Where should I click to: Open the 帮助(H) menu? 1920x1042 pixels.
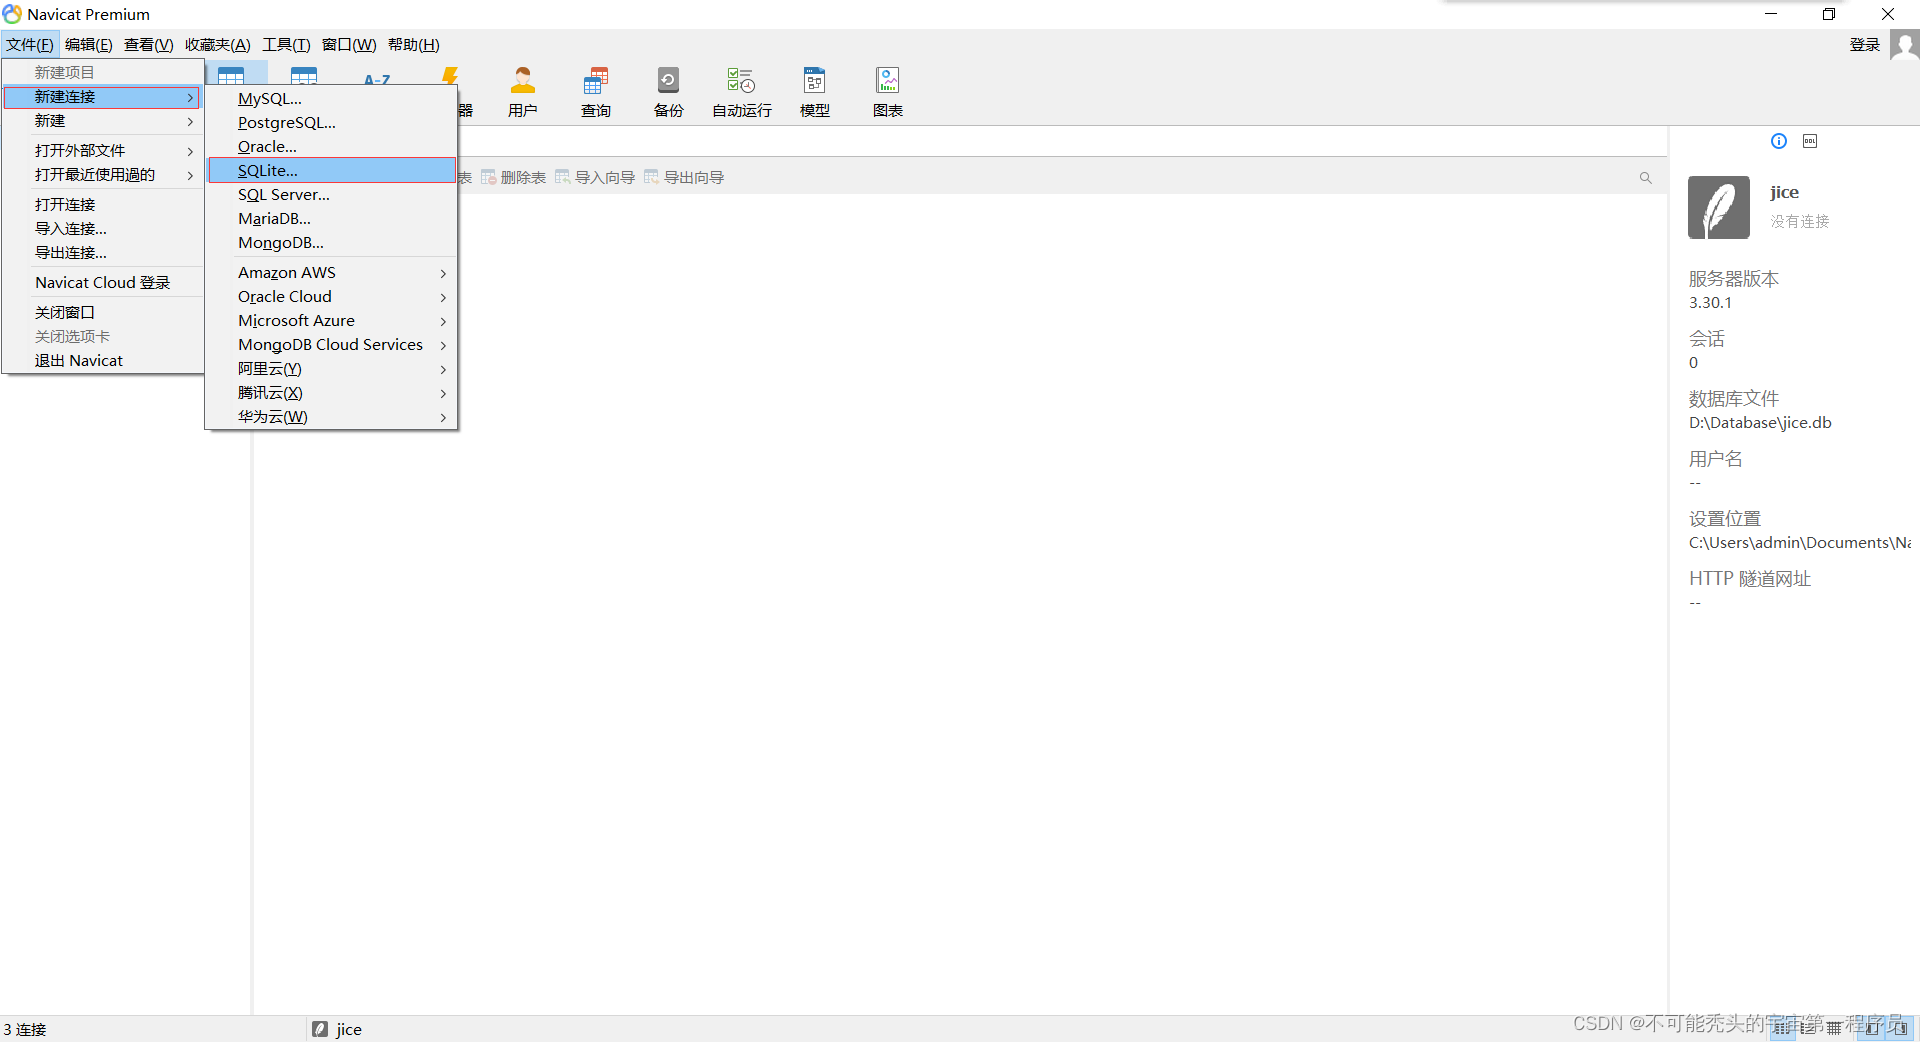(414, 45)
